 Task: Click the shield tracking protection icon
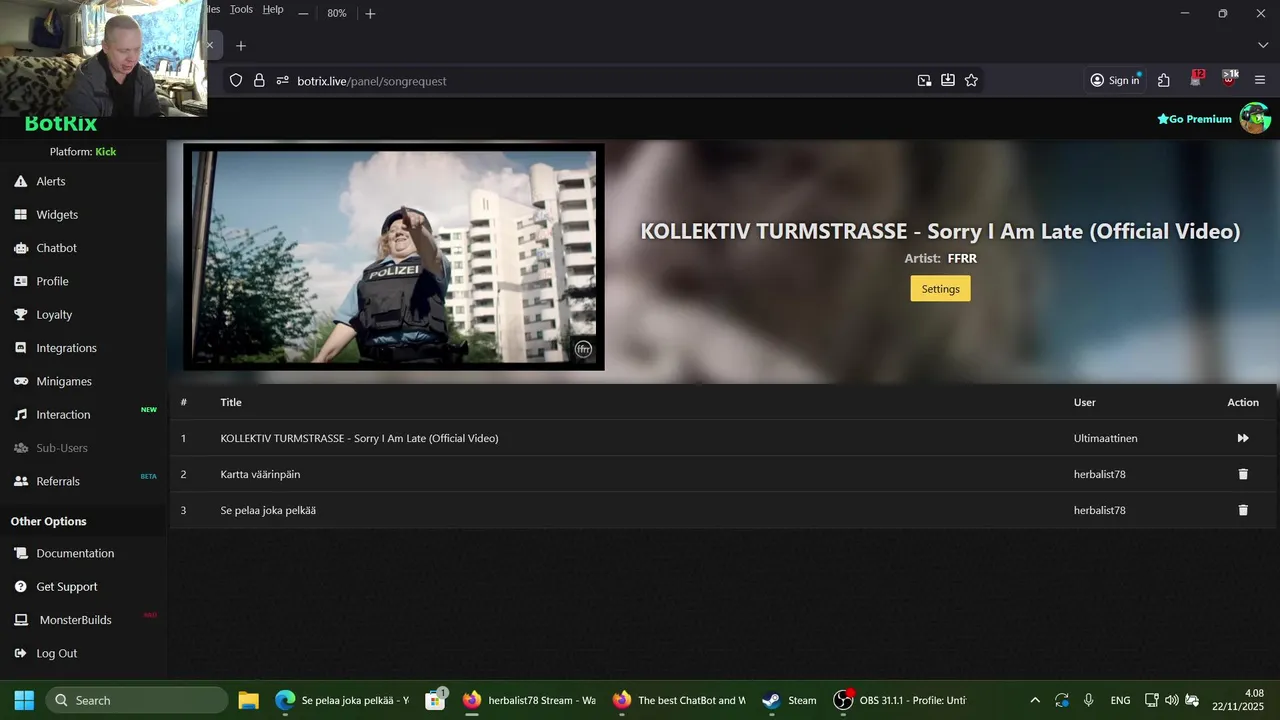pos(236,81)
